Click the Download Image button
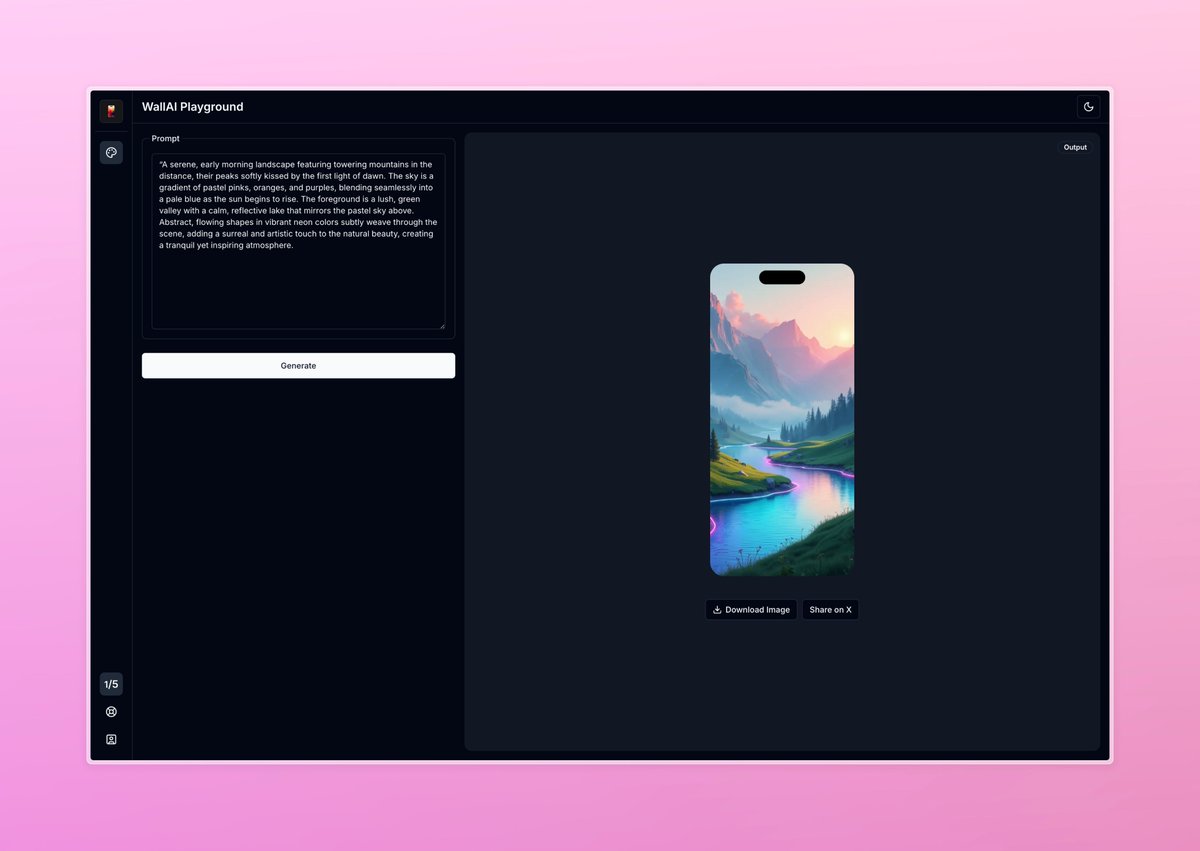The width and height of the screenshot is (1200, 851). tap(751, 610)
